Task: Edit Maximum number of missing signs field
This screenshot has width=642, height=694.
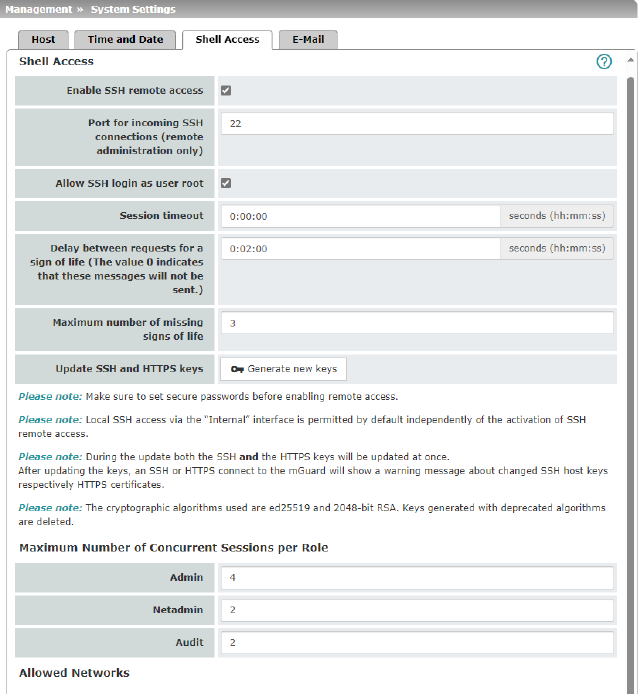Action: pos(417,323)
